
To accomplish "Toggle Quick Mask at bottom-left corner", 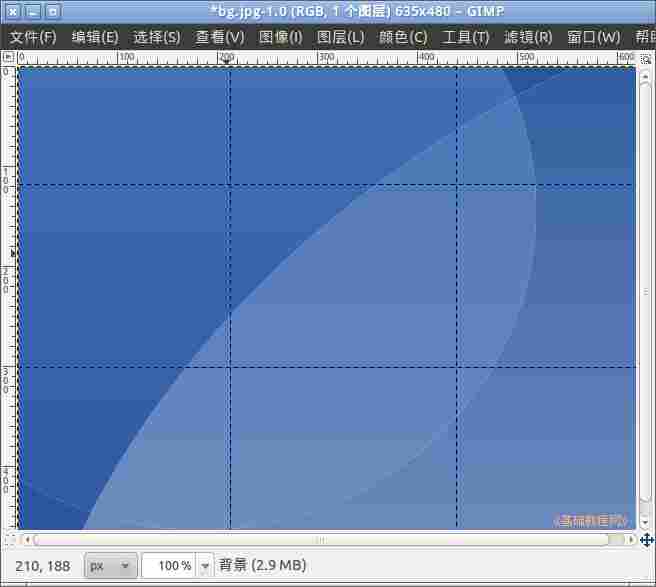I will [x=8, y=540].
